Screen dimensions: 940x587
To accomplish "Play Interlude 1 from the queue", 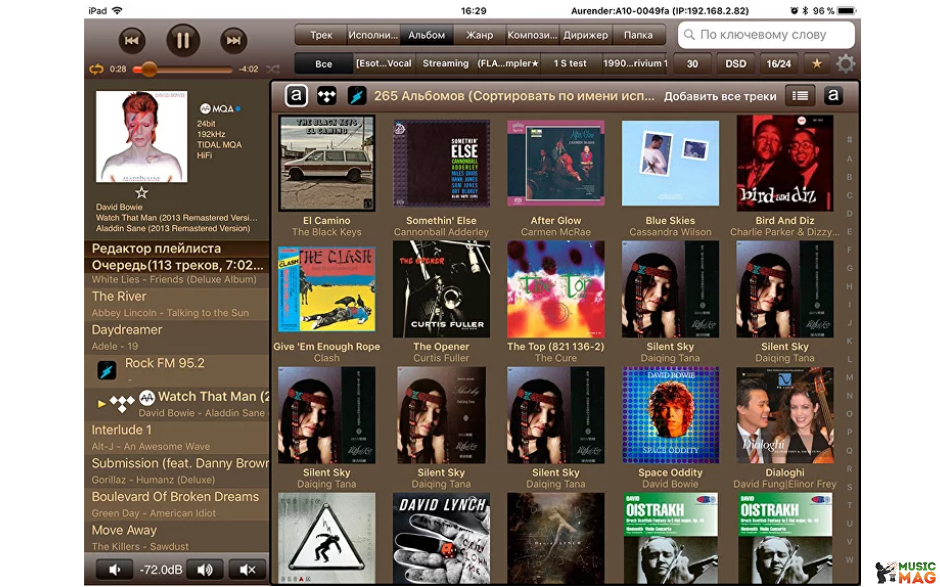I will pos(177,437).
